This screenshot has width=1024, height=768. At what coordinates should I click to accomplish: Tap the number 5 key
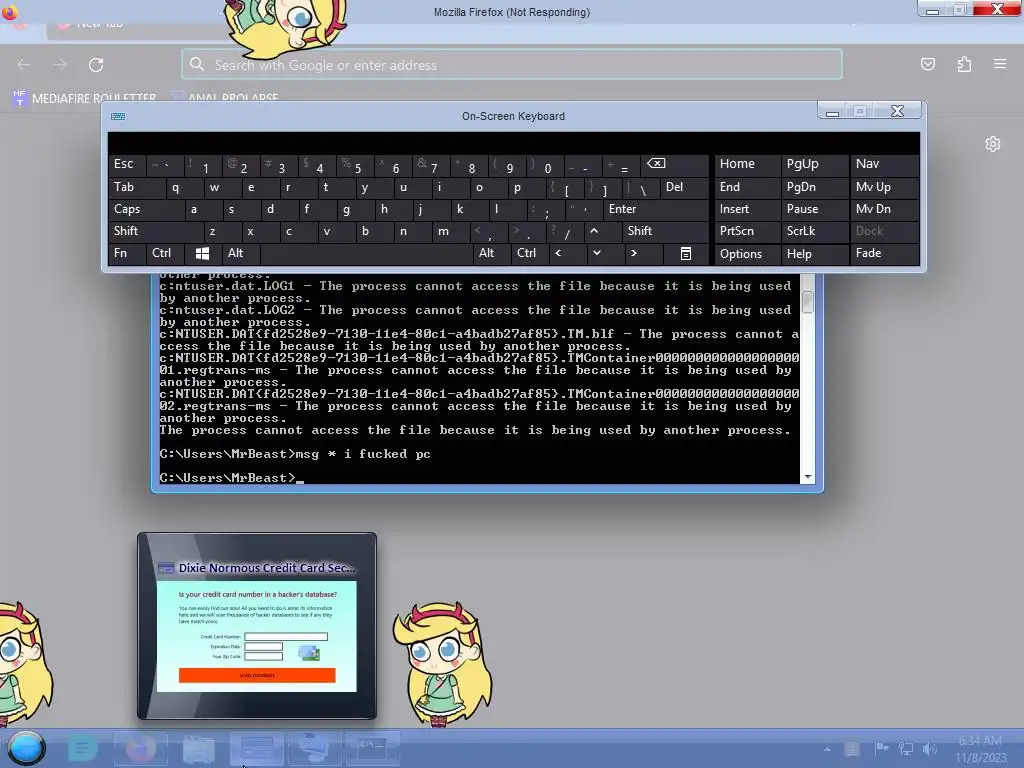coord(357,165)
